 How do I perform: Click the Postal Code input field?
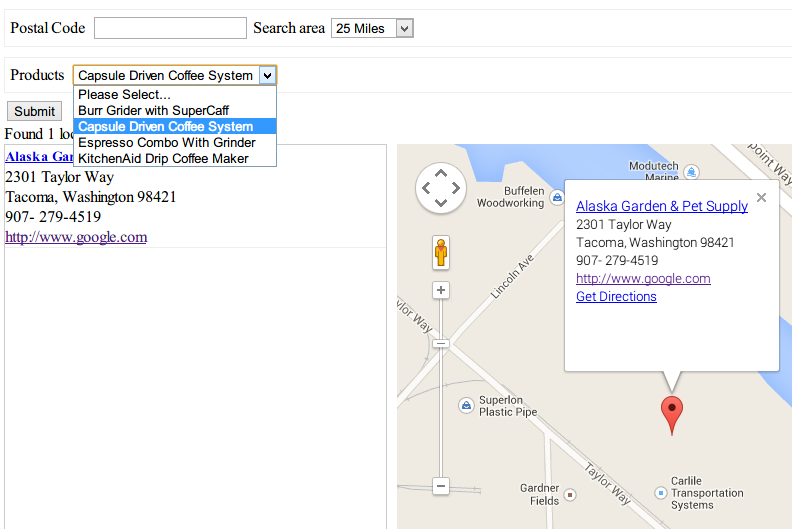[170, 28]
